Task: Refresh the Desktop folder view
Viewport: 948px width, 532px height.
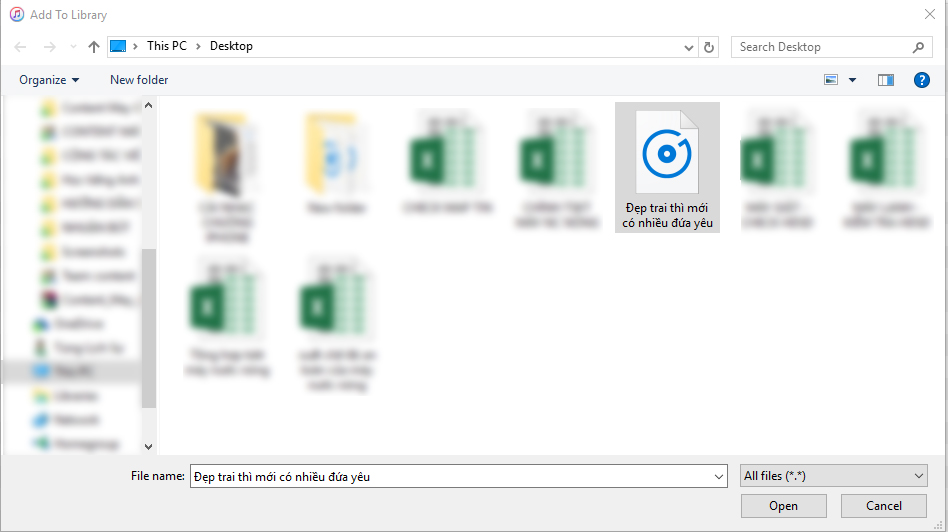Action: (x=709, y=47)
